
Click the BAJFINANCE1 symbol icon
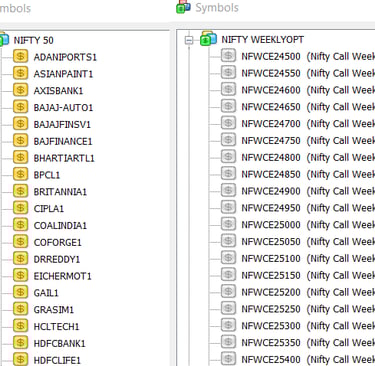pyautogui.click(x=20, y=141)
